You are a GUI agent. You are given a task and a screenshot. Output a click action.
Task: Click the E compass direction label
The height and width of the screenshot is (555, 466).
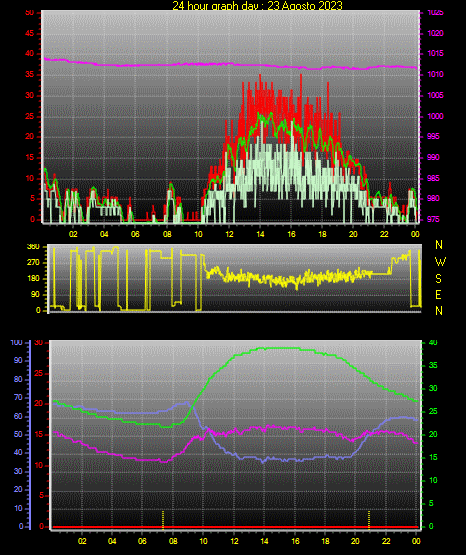point(438,294)
